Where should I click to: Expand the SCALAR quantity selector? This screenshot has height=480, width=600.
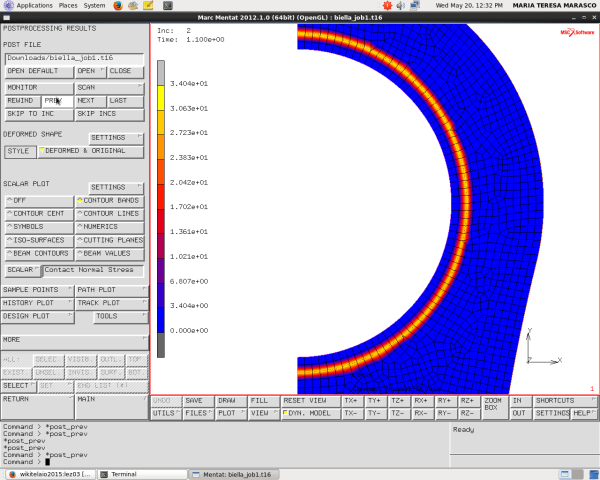tap(23, 270)
